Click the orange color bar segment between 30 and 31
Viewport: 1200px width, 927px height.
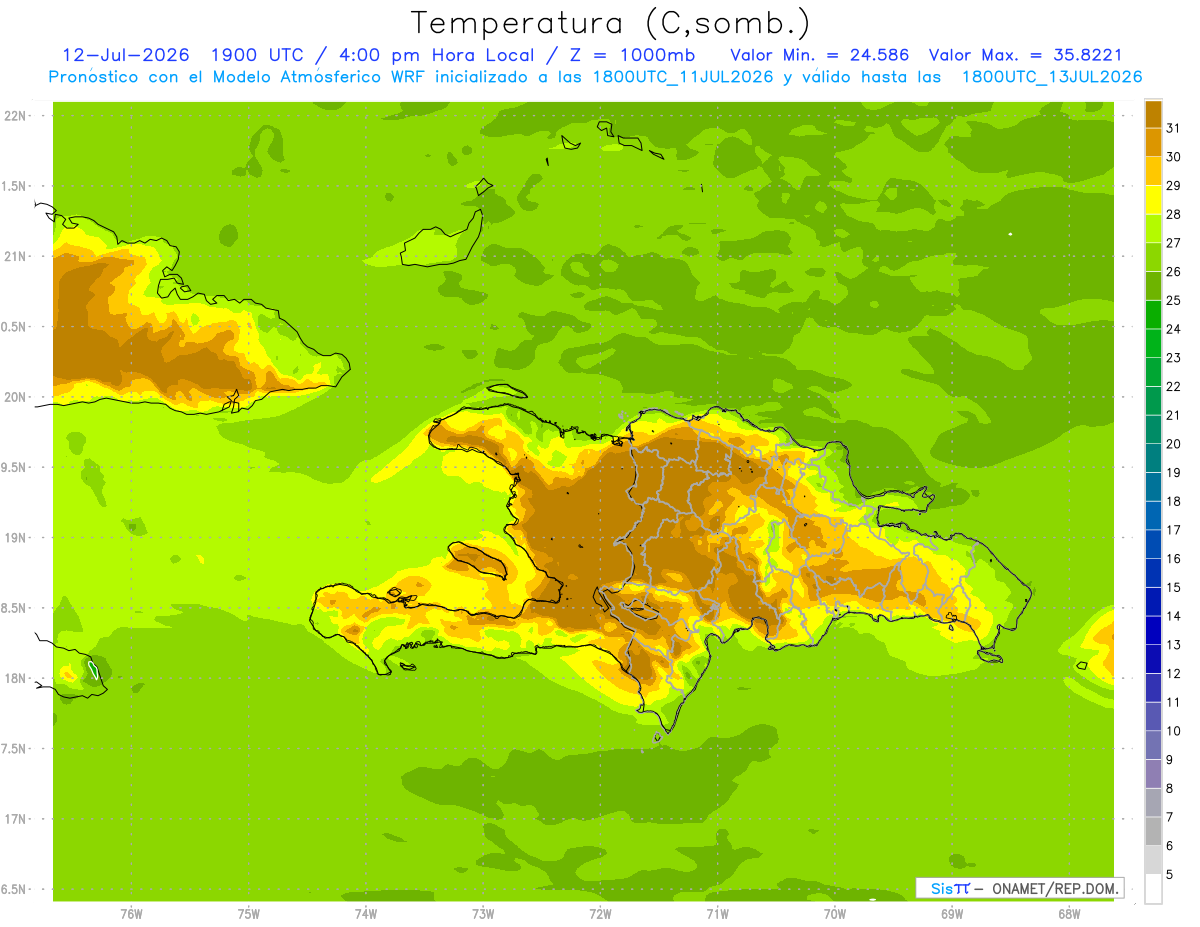tap(1153, 143)
